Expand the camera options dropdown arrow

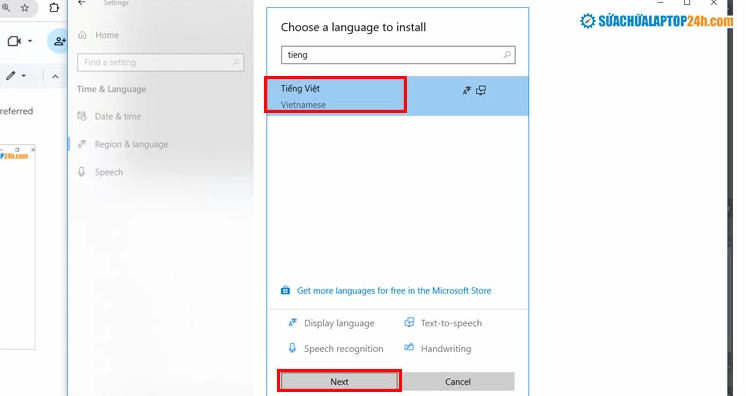[30, 41]
